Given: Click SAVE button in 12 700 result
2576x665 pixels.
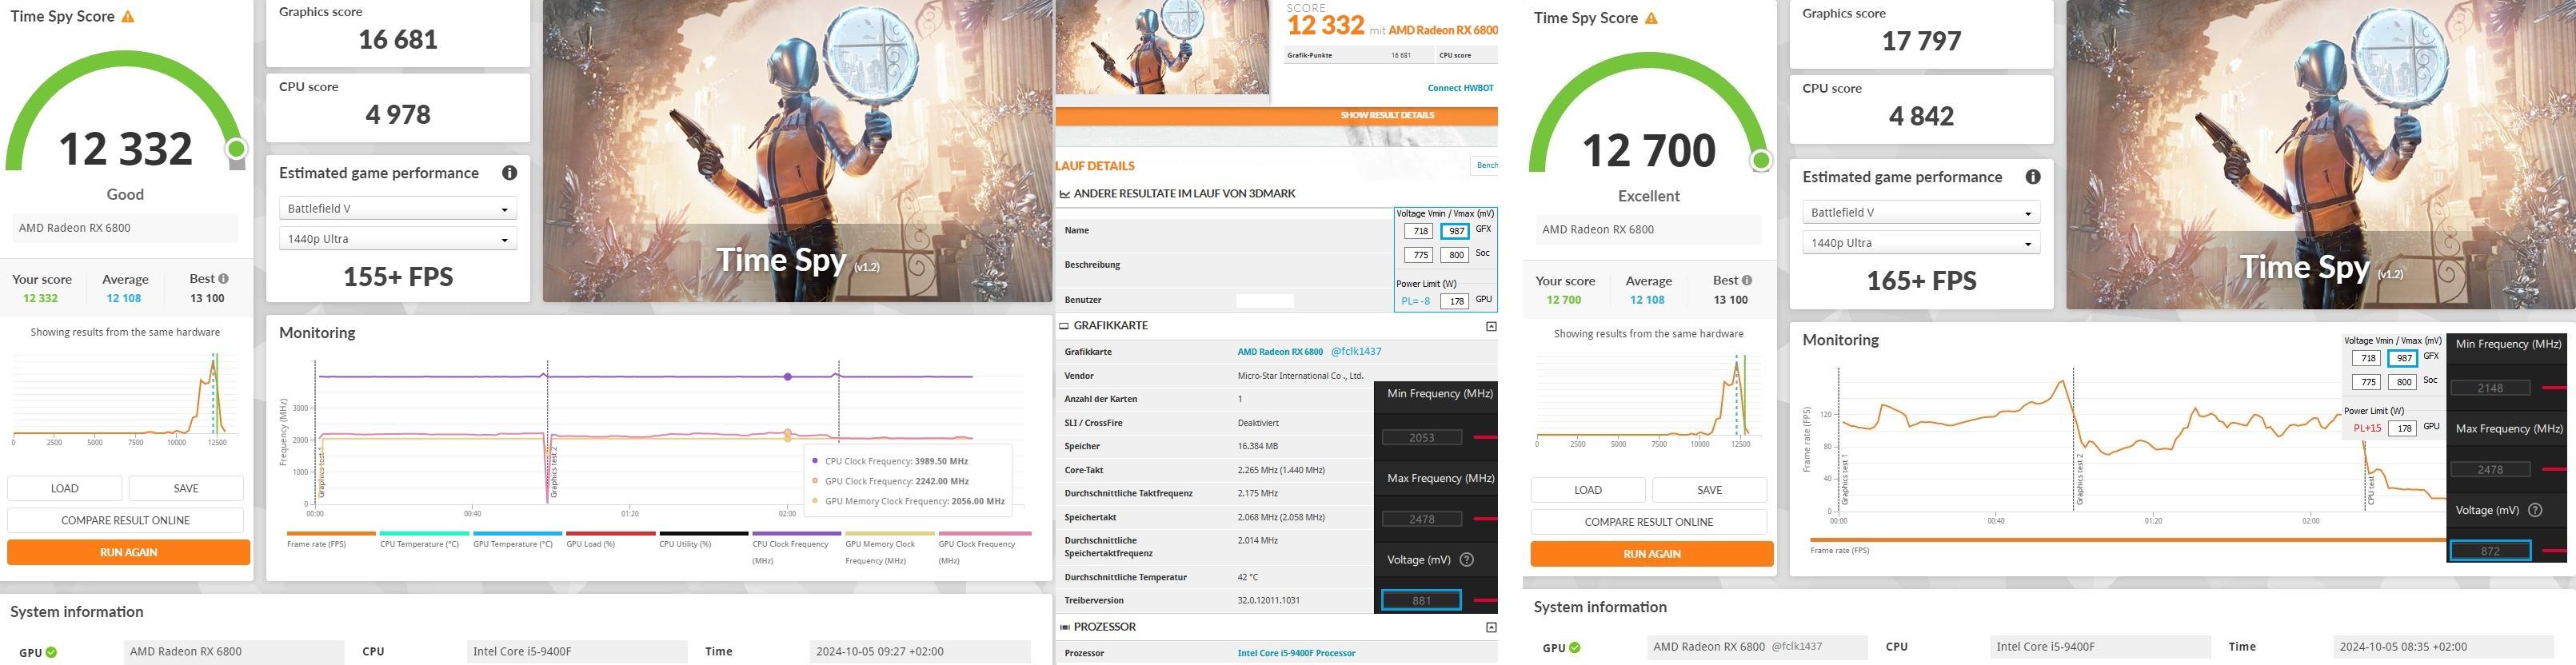Looking at the screenshot, I should click(1709, 490).
